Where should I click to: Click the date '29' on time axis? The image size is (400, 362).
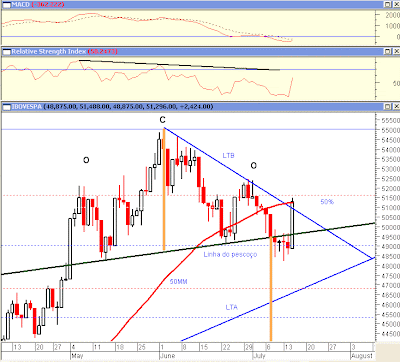(249, 347)
